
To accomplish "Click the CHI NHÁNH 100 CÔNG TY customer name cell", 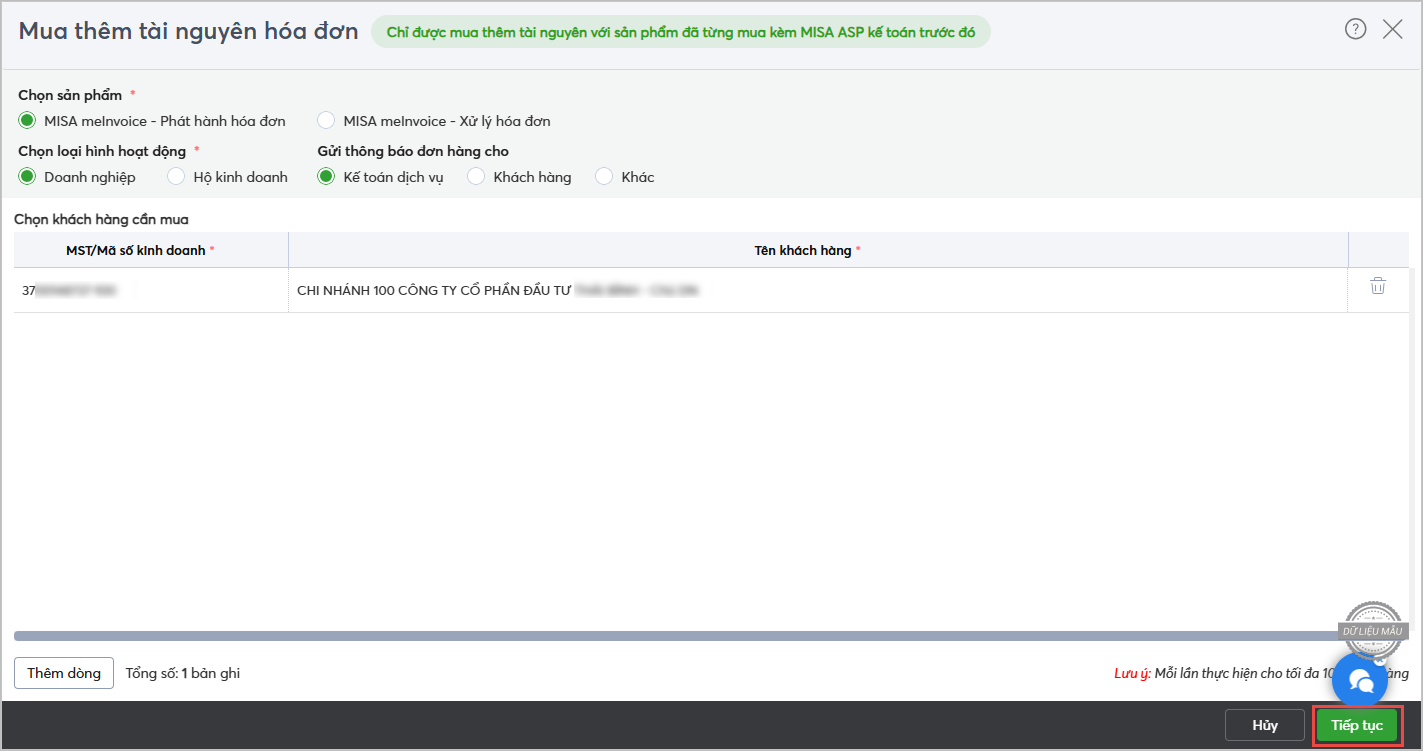I will (x=818, y=290).
